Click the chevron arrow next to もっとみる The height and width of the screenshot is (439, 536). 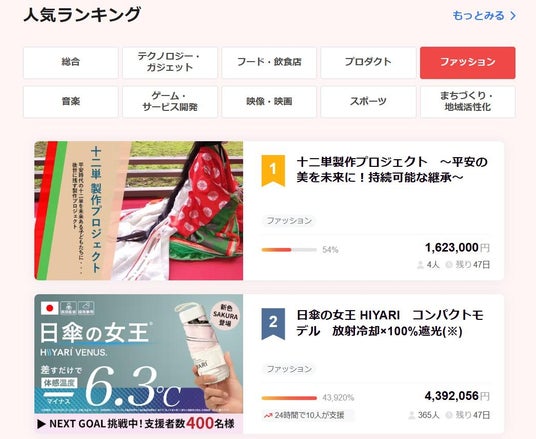click(x=512, y=16)
